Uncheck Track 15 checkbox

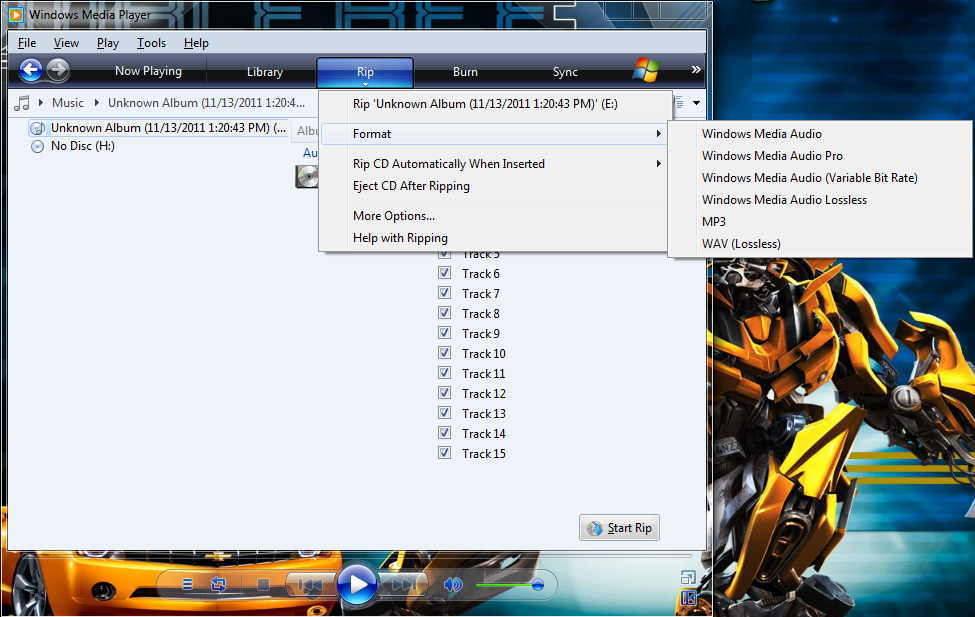pyautogui.click(x=444, y=452)
